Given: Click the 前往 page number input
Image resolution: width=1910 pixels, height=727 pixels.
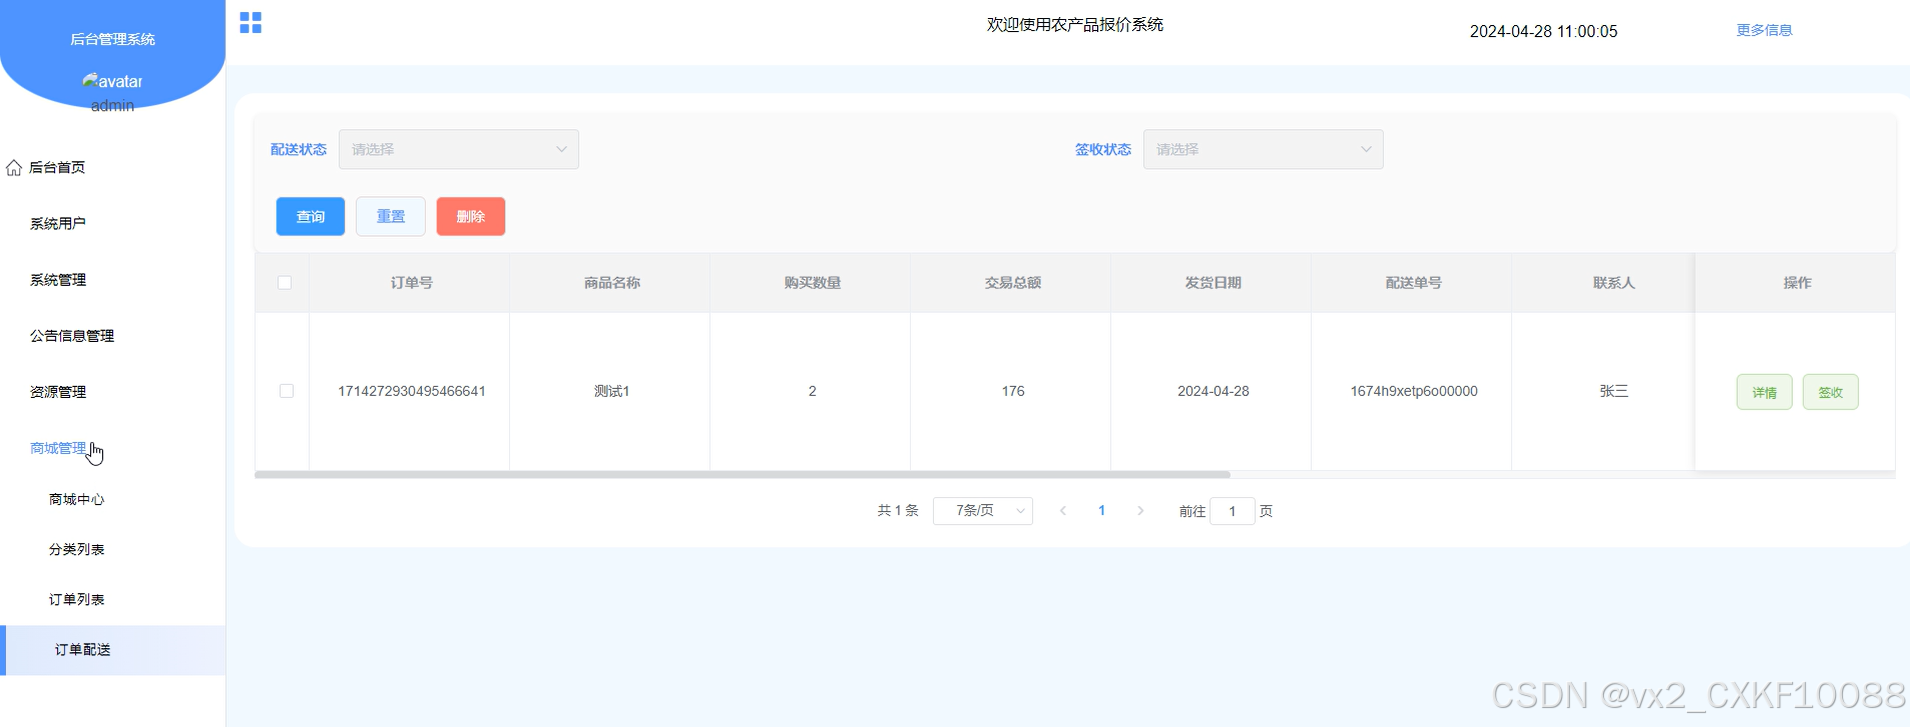Looking at the screenshot, I should (1232, 511).
